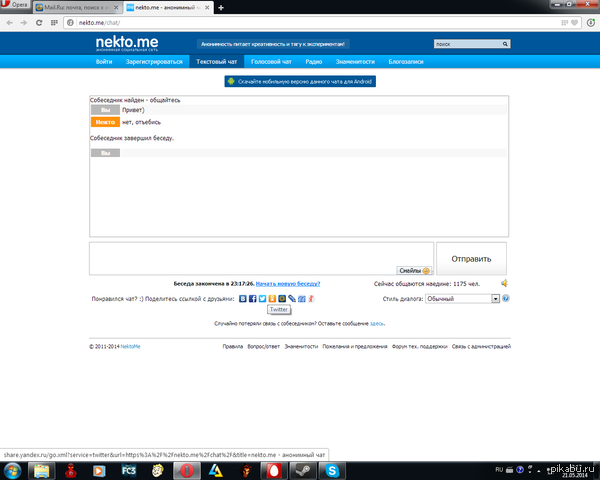Click the nekto.me logo

(x=125, y=43)
